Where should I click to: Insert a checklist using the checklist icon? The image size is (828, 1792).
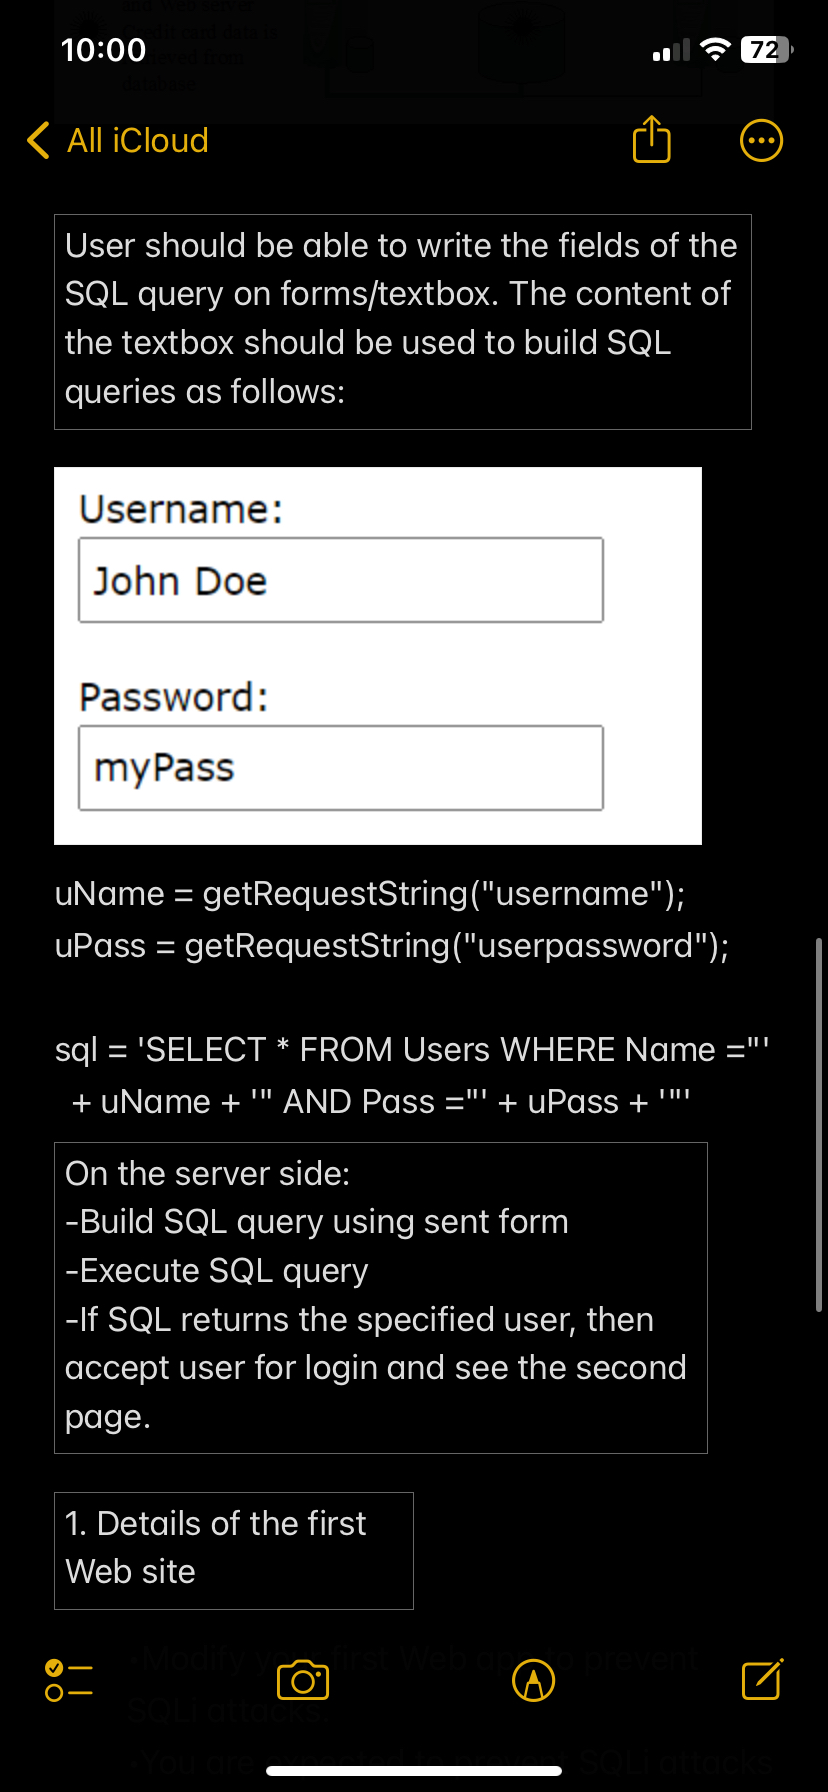pyautogui.click(x=67, y=1680)
